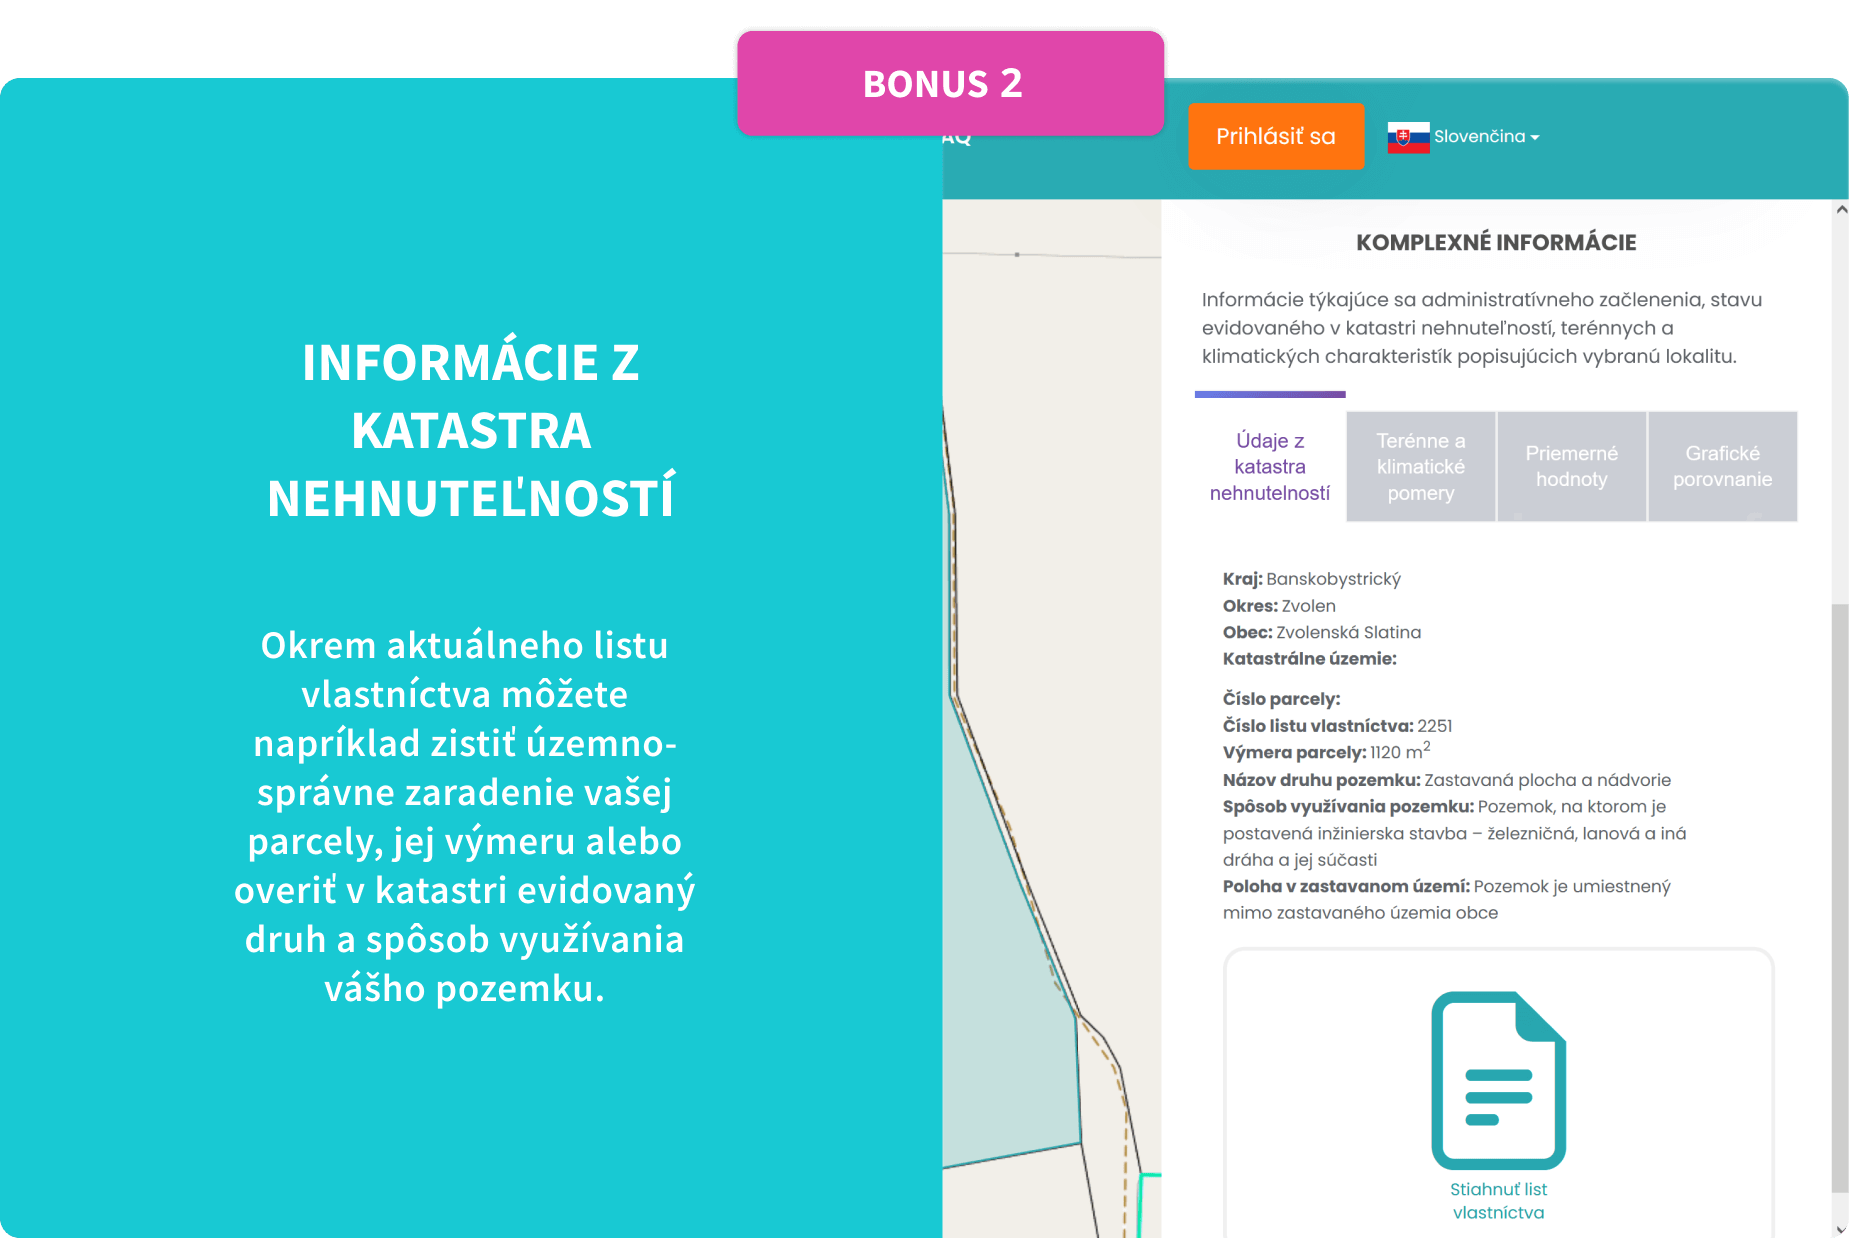Click the vertical scrollbar thumb

click(1840, 900)
